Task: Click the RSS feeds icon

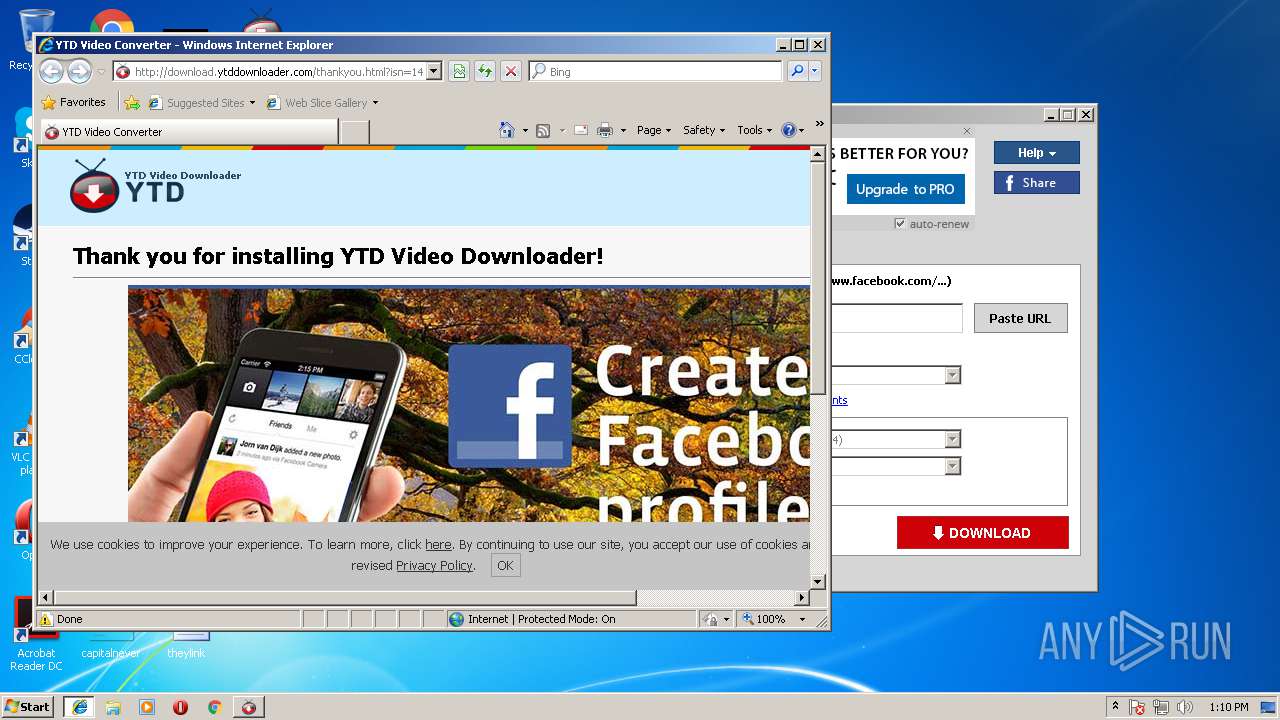Action: click(x=543, y=130)
